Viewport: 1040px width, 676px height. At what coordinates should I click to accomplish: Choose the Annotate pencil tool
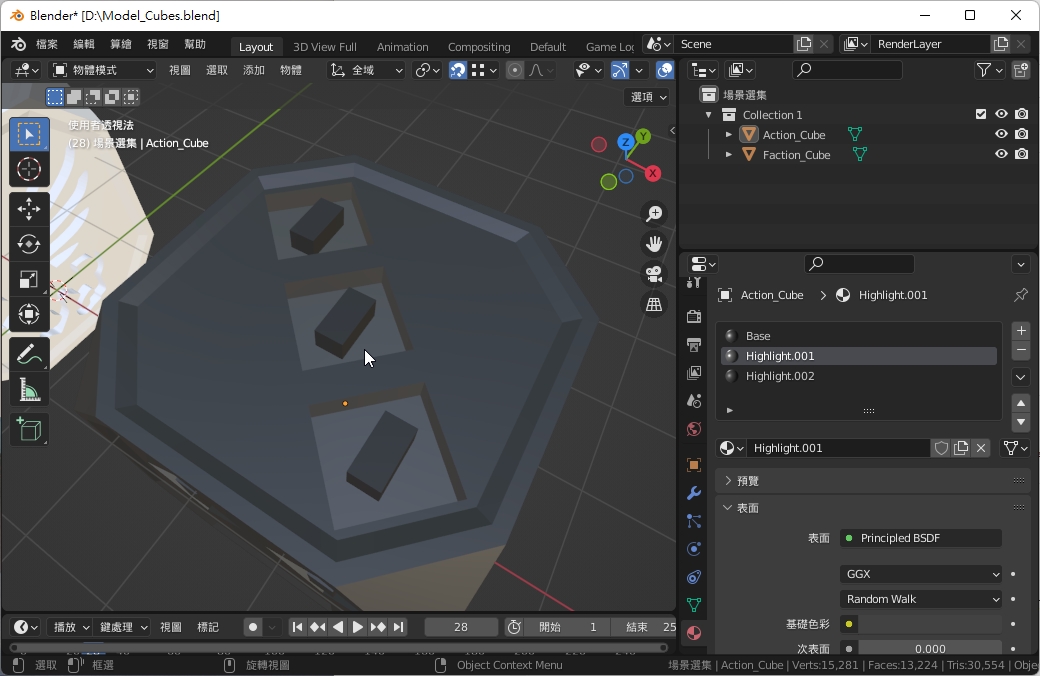point(29,354)
